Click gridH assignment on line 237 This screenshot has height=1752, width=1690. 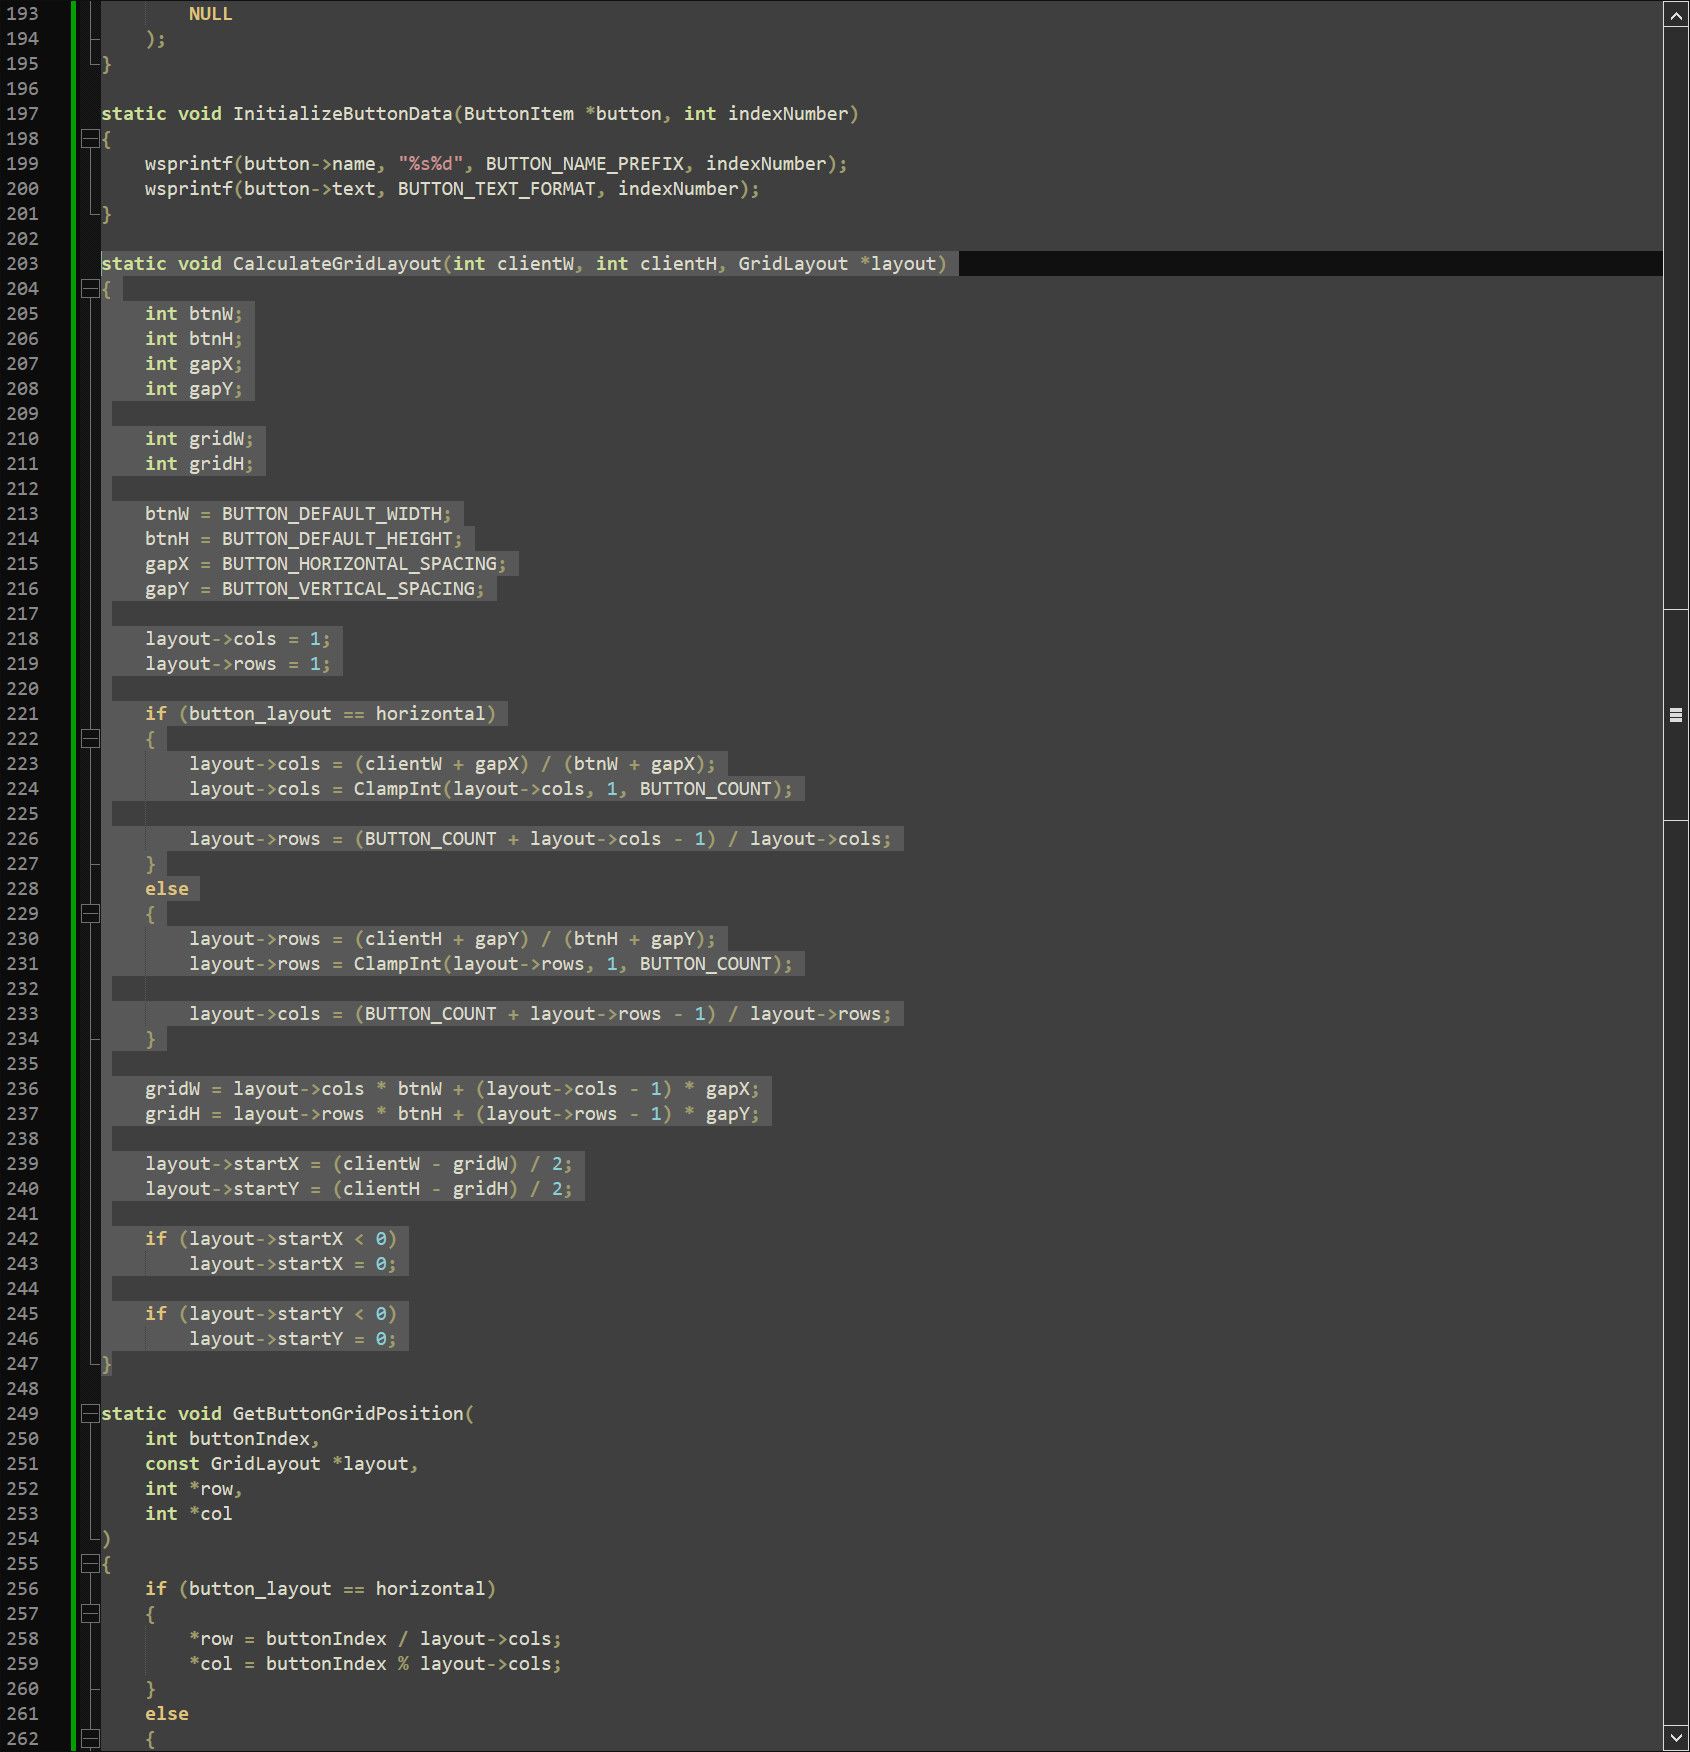tap(452, 1114)
